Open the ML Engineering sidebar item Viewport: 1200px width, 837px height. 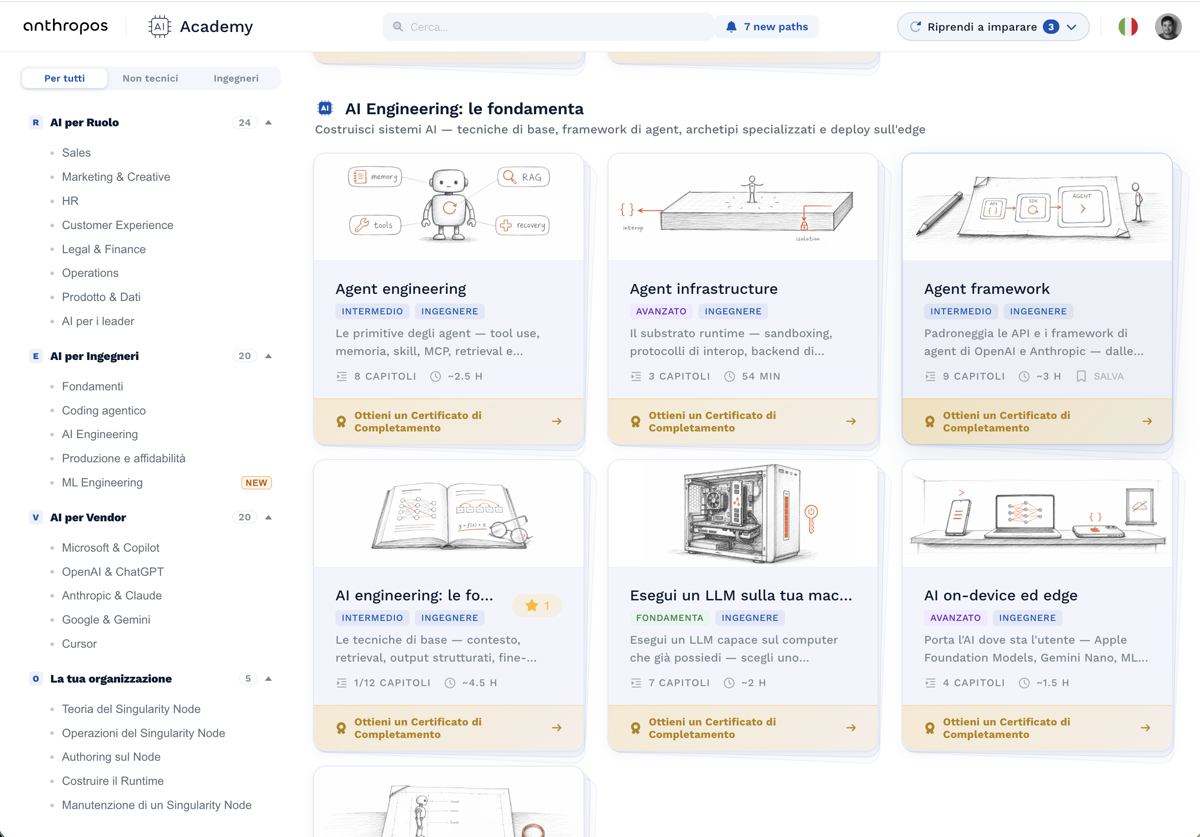pos(102,483)
